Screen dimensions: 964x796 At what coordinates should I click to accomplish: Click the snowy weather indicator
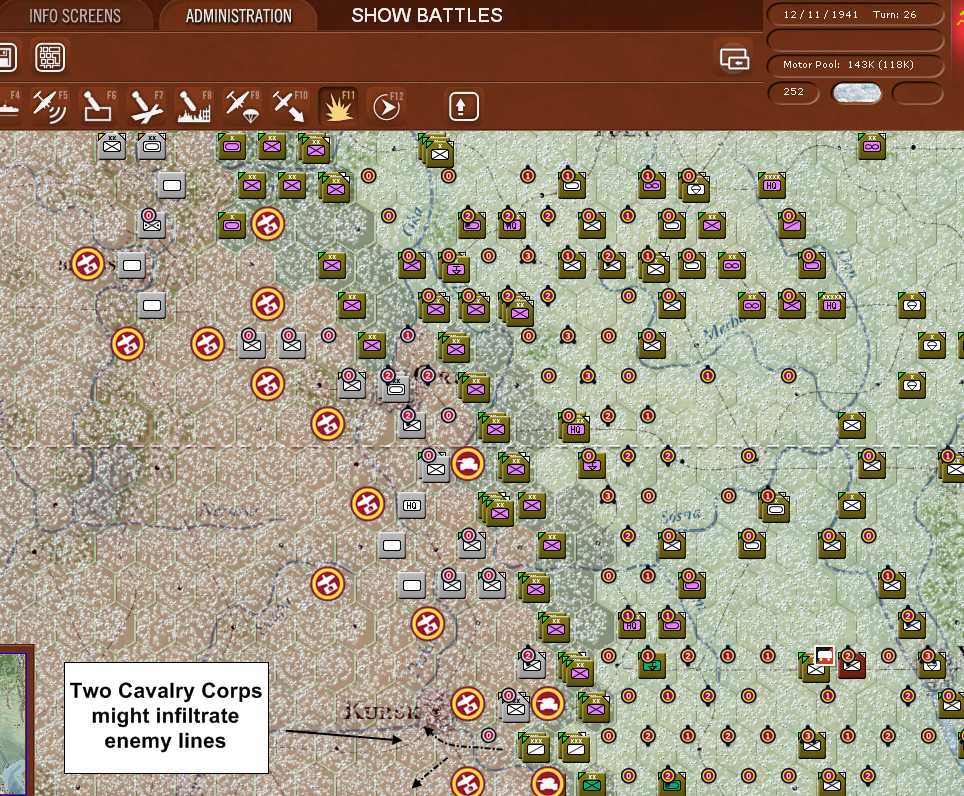pyautogui.click(x=856, y=93)
